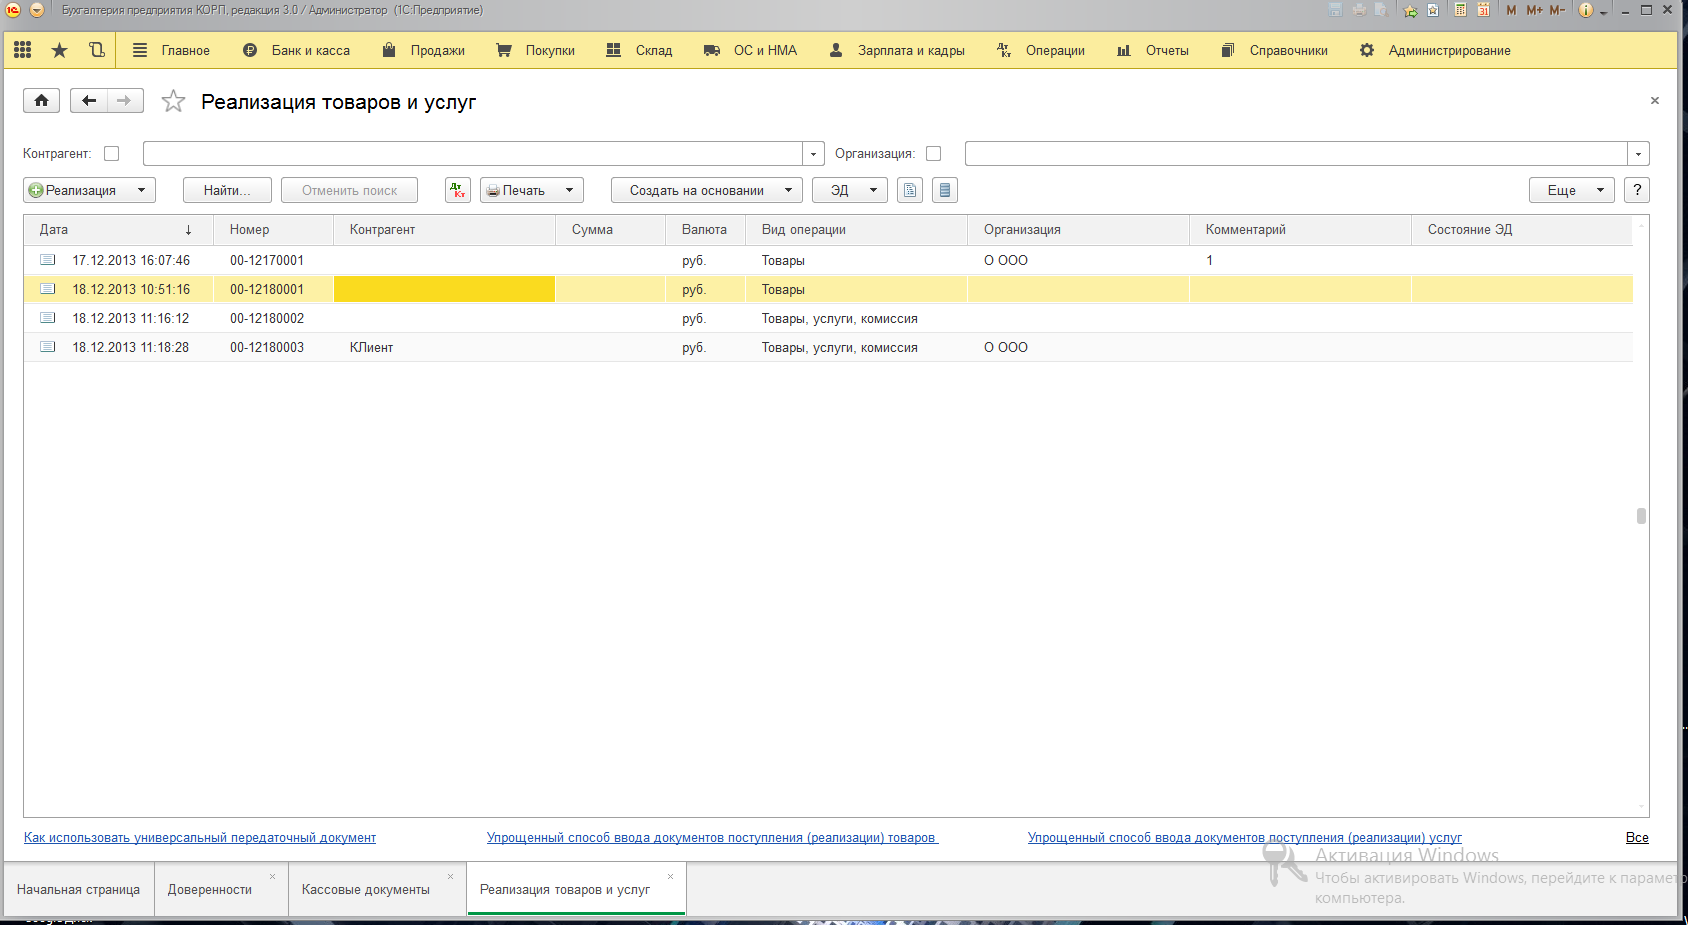Click the document icon of row 00-12180002

coord(47,318)
